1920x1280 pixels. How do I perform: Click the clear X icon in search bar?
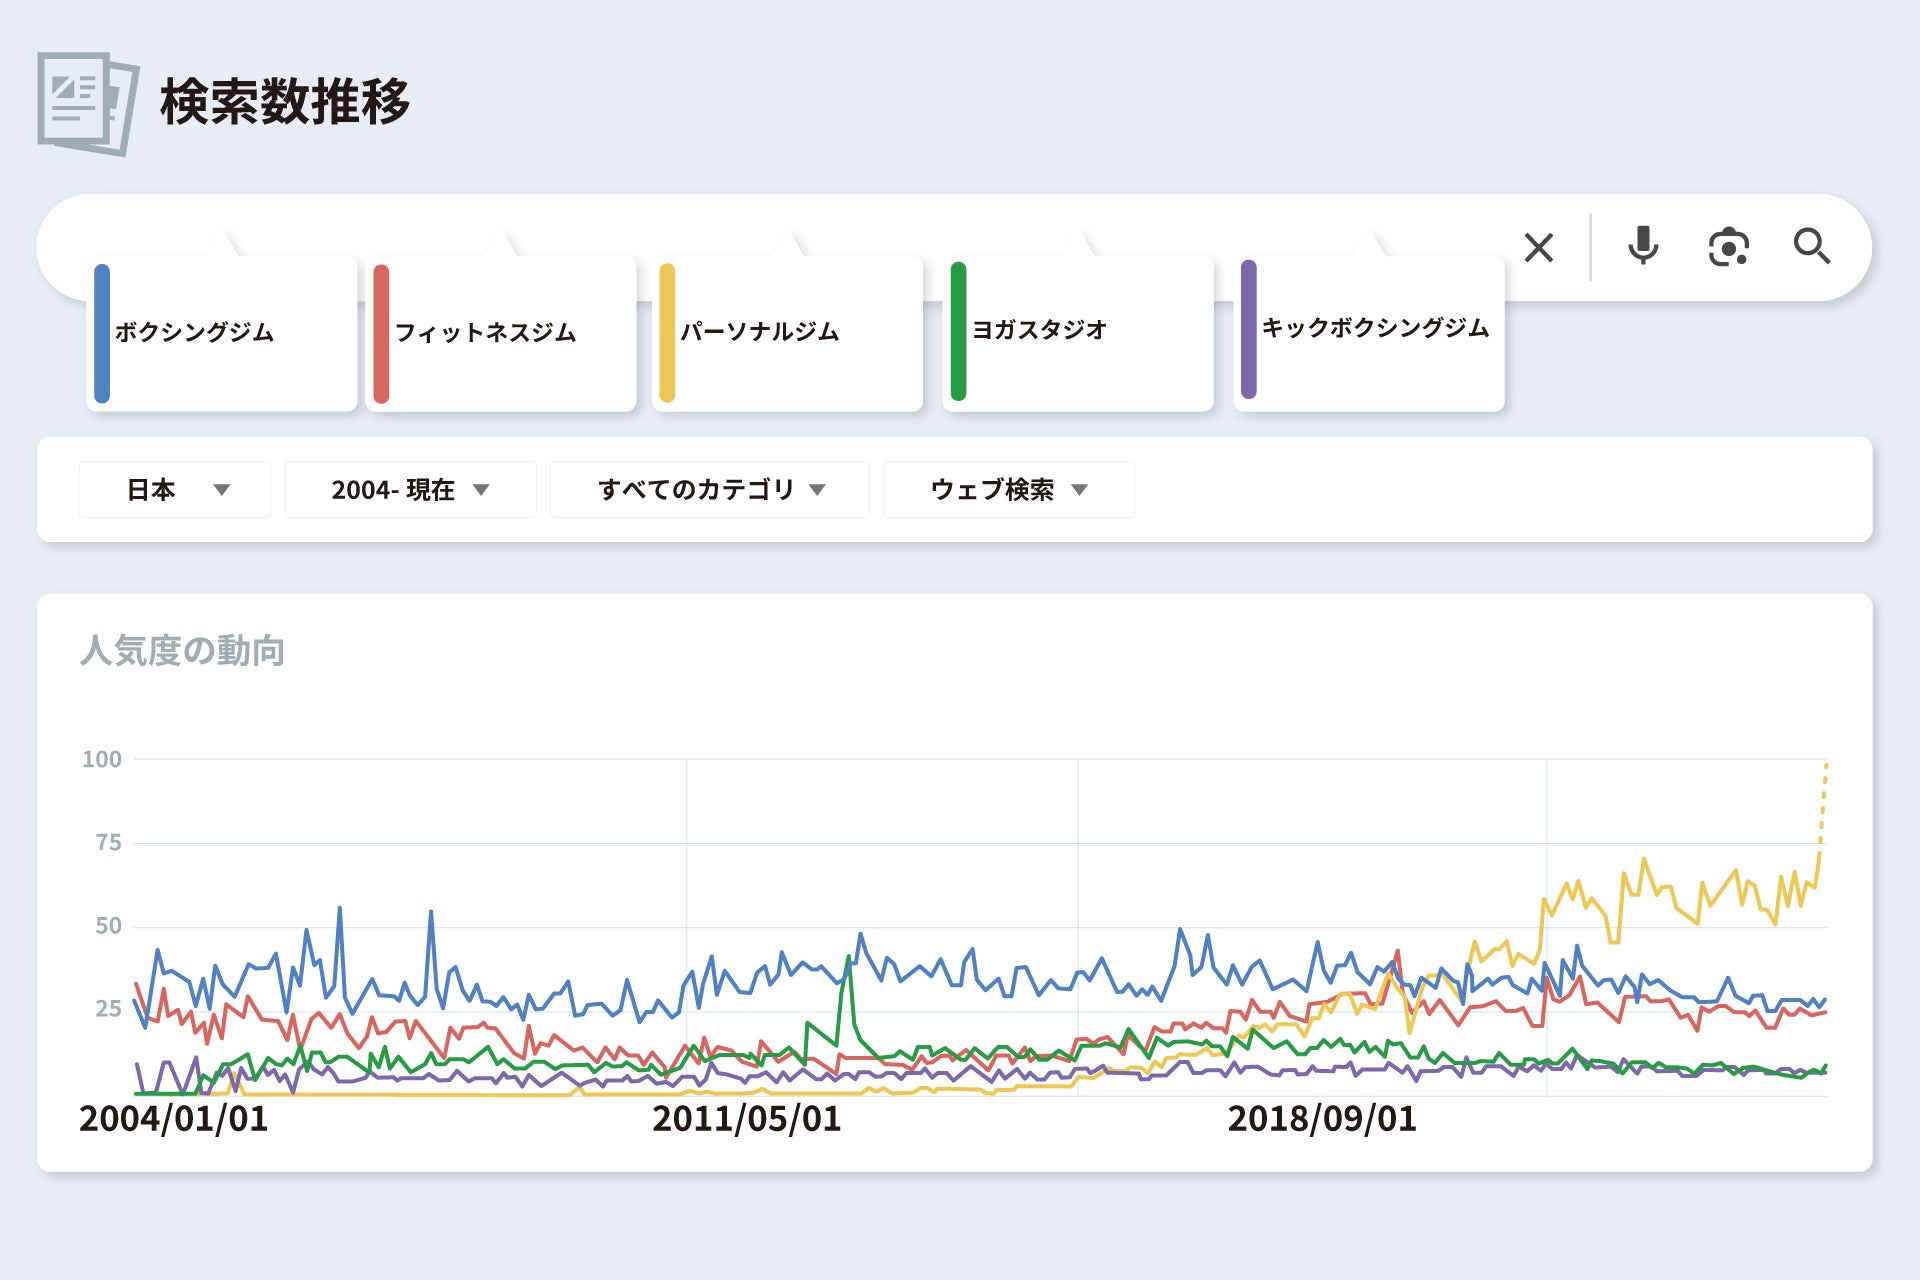tap(1538, 247)
